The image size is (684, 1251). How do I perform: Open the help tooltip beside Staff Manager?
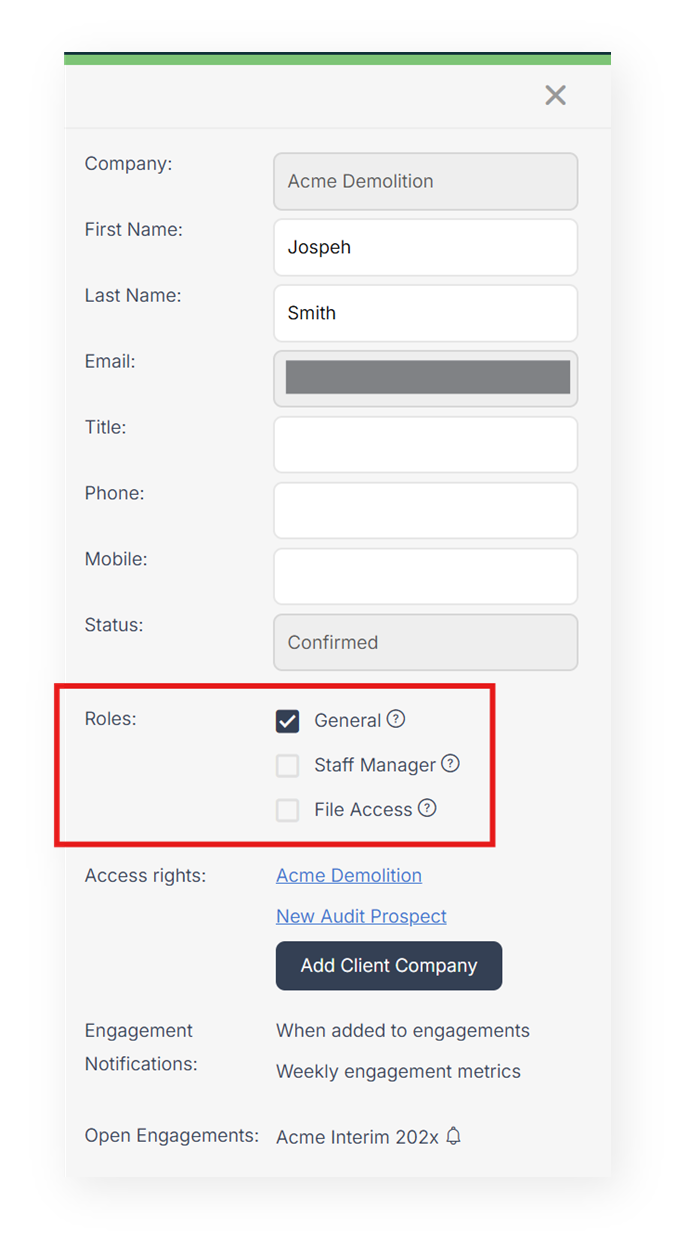[x=451, y=763]
